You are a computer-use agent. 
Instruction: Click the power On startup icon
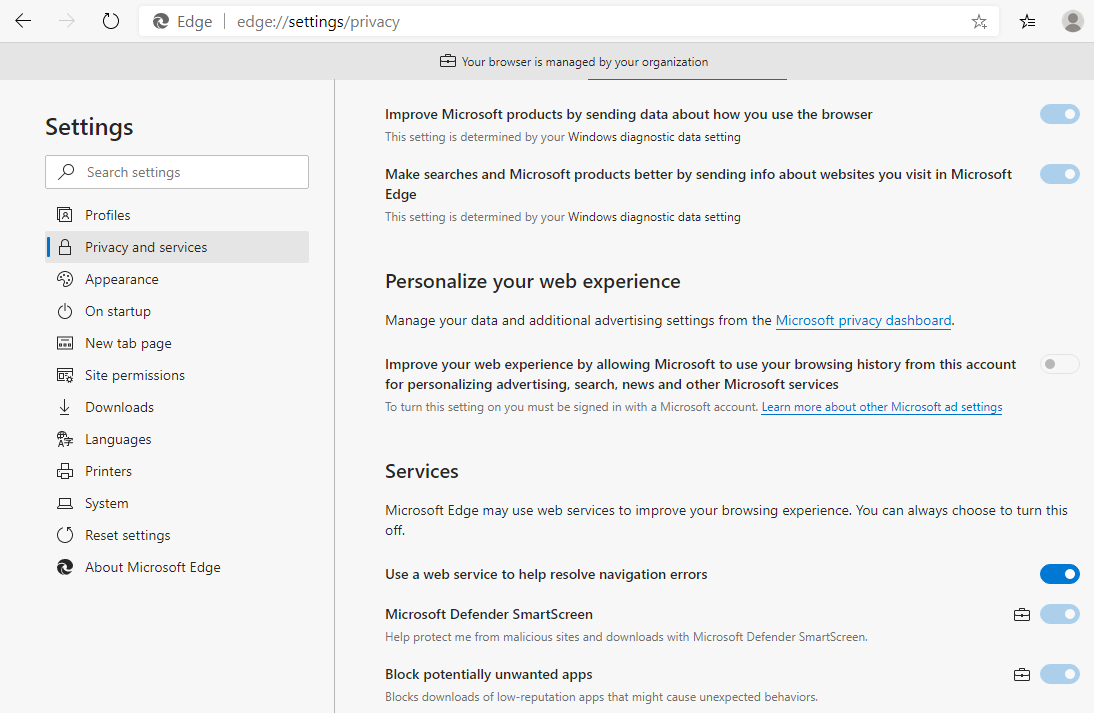click(65, 311)
